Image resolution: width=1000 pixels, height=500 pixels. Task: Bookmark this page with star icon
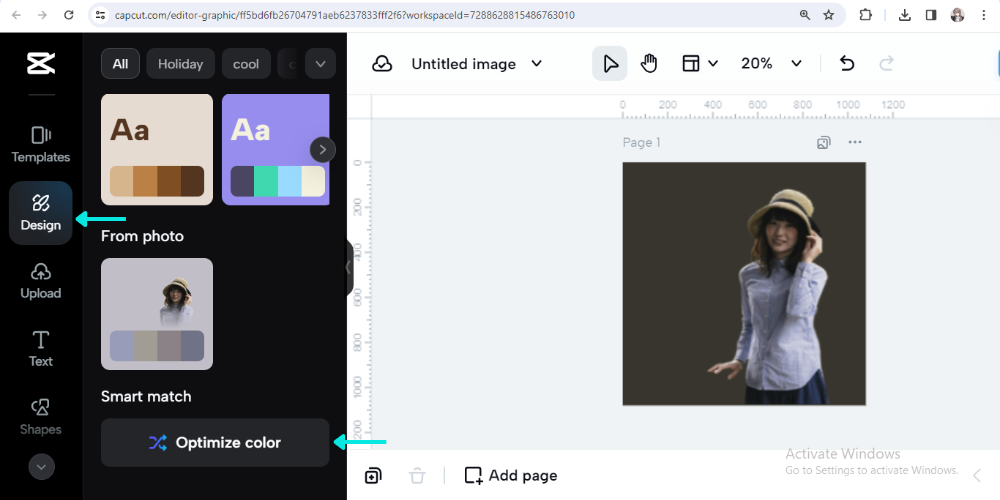(828, 15)
